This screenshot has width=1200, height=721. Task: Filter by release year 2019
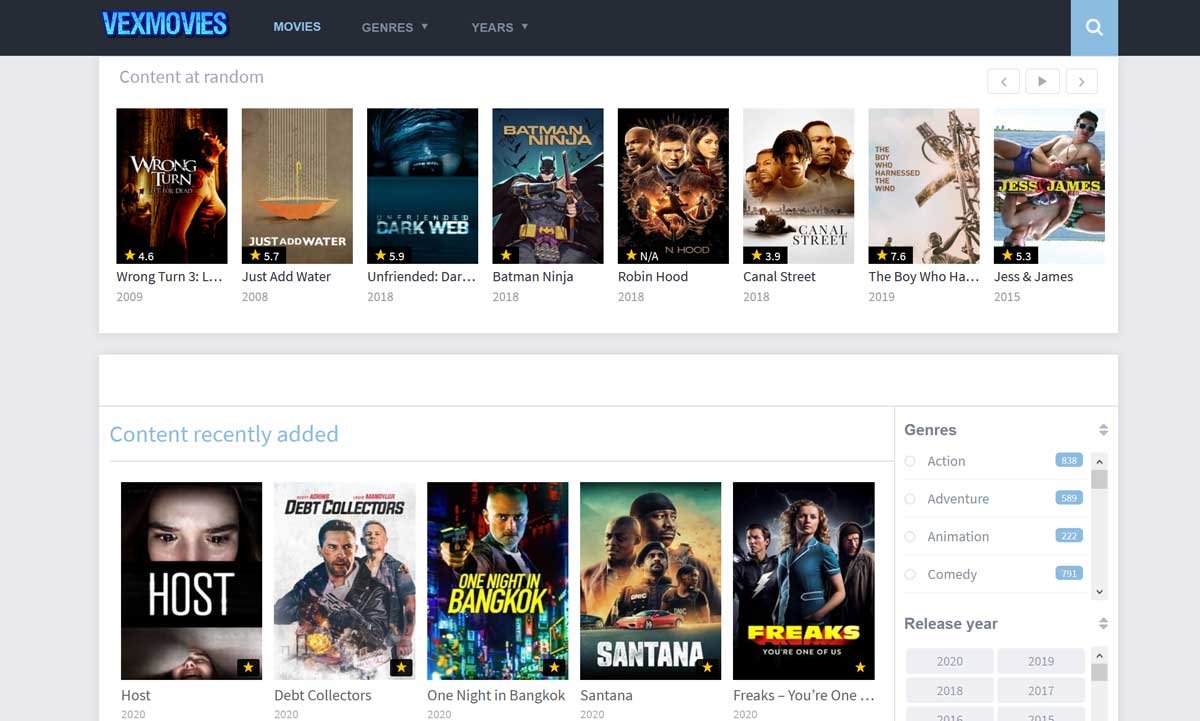[1041, 661]
